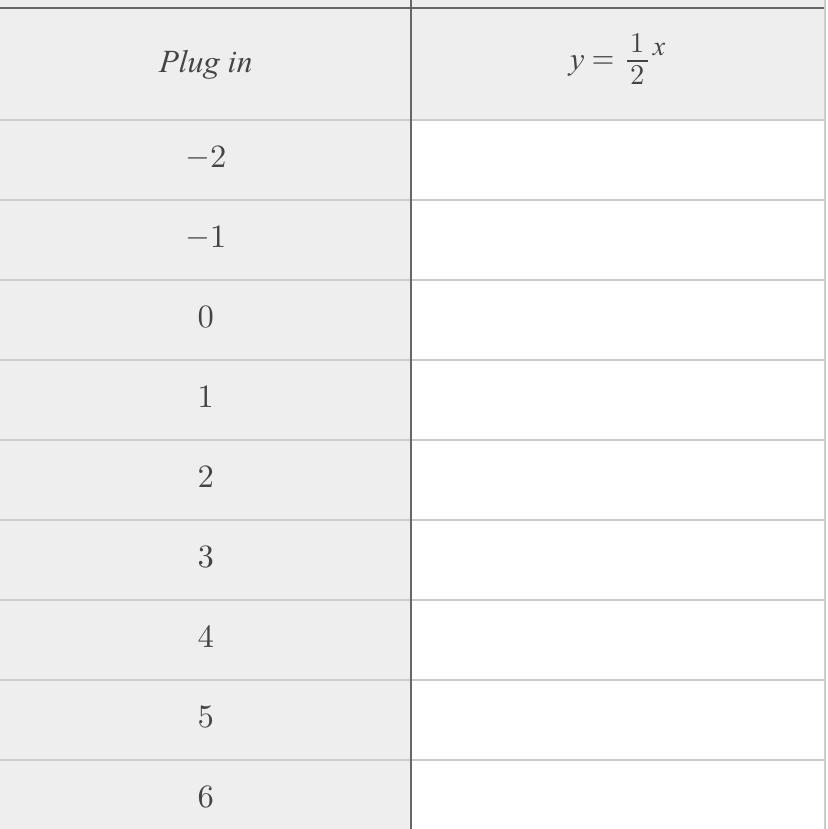Click the empty cell for row 4

618,640
